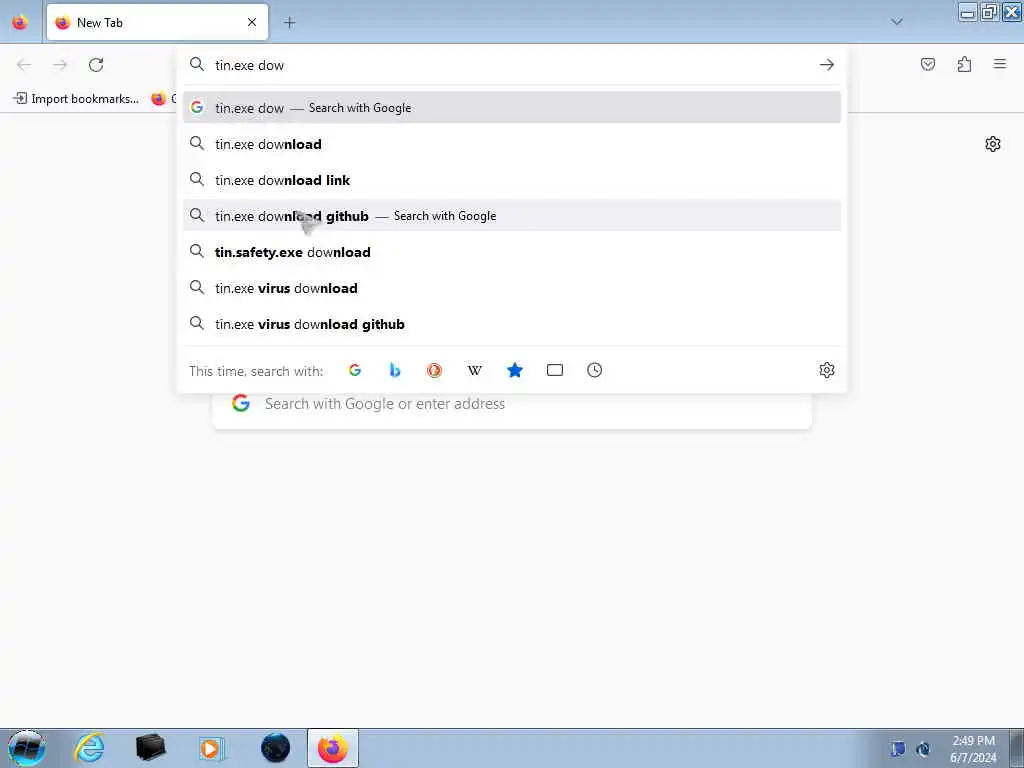Viewport: 1024px width, 768px height.
Task: Open the Firefox hamburger menu
Action: 1000,64
